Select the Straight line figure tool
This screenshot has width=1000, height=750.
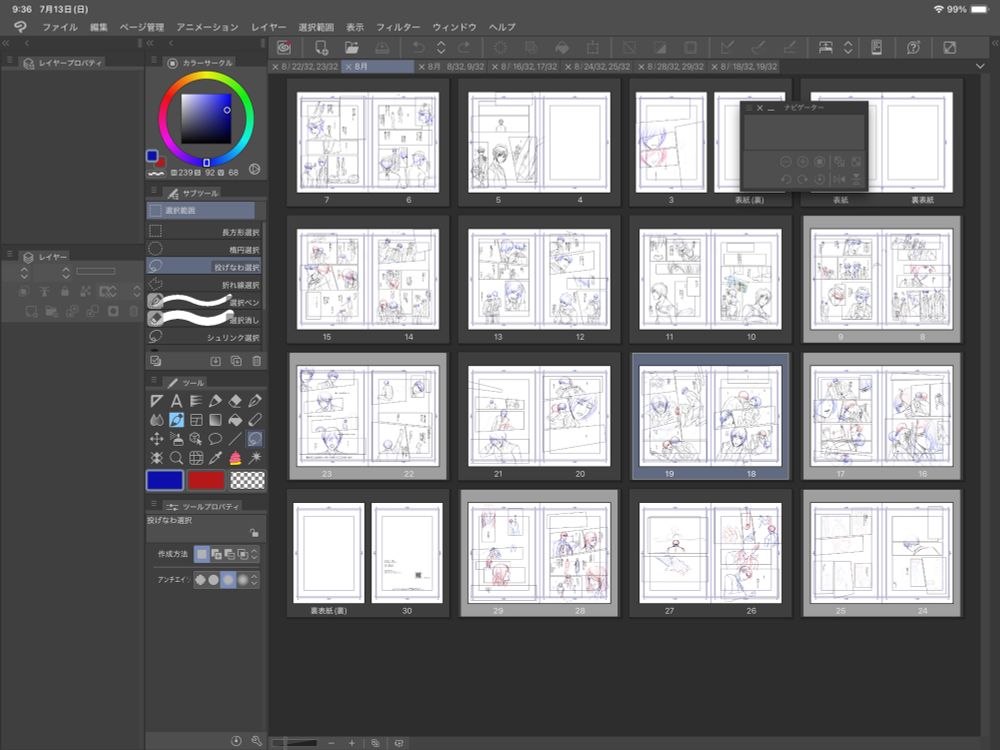tap(235, 439)
